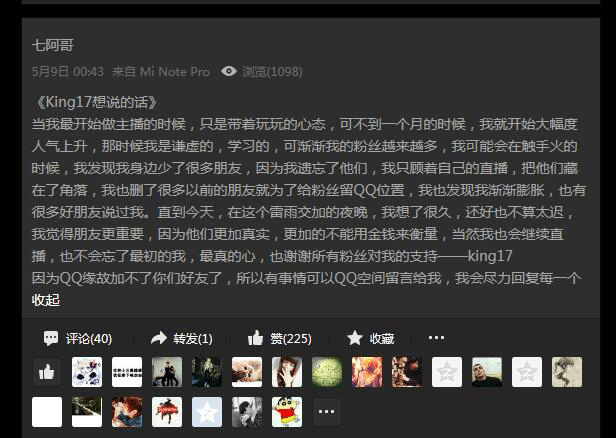
Task: Click the star icon next to 收藏
Action: pyautogui.click(x=355, y=338)
